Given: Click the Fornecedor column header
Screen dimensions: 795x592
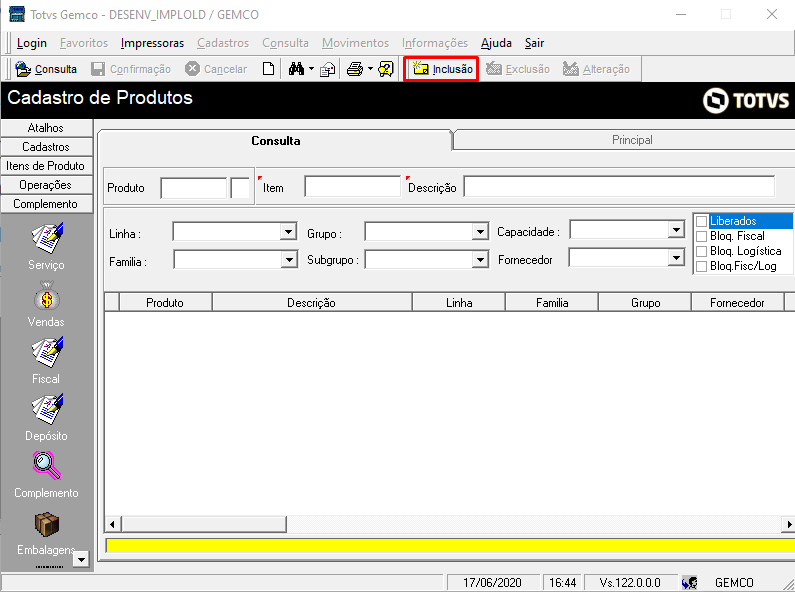Looking at the screenshot, I should 737,303.
